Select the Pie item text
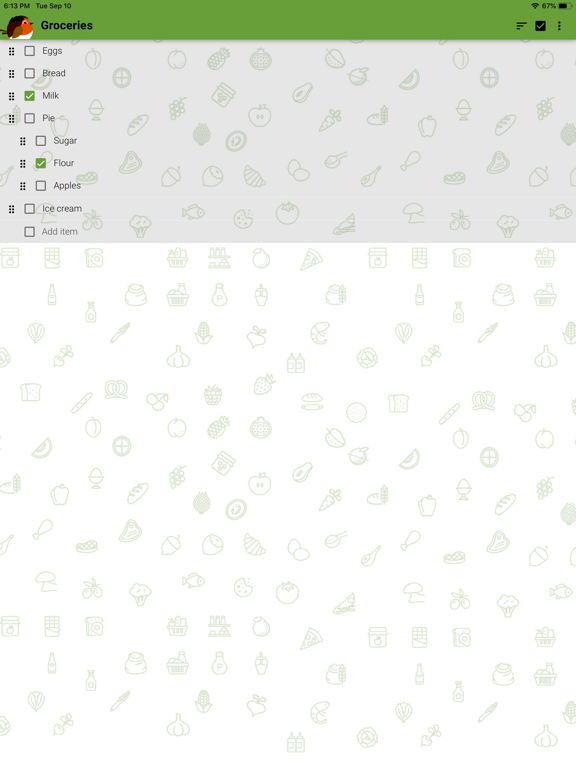576x768 pixels. pyautogui.click(x=48, y=119)
